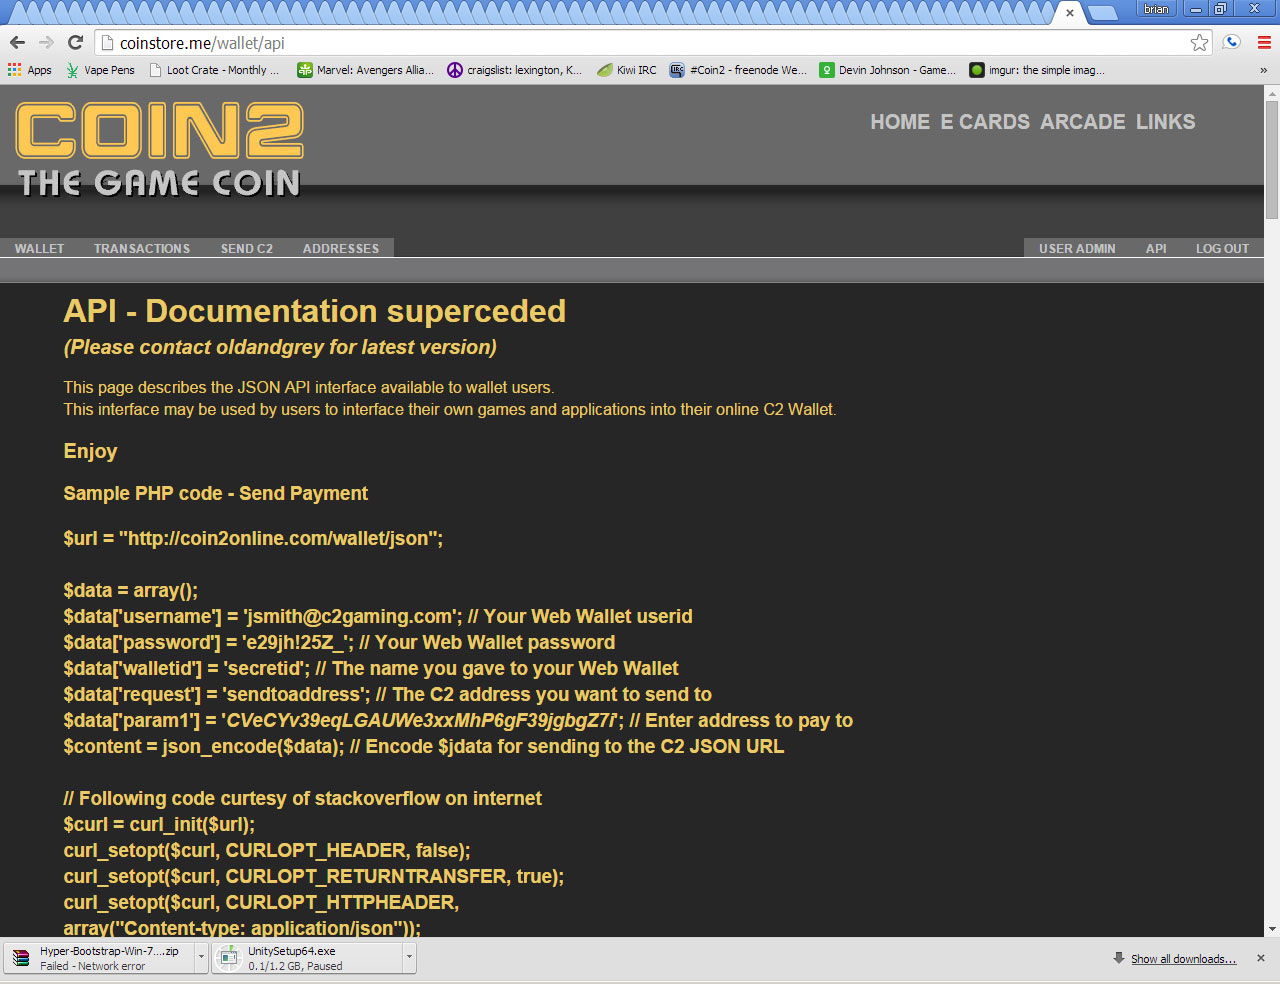Open the Chrome menu hamburger icon

(1264, 42)
